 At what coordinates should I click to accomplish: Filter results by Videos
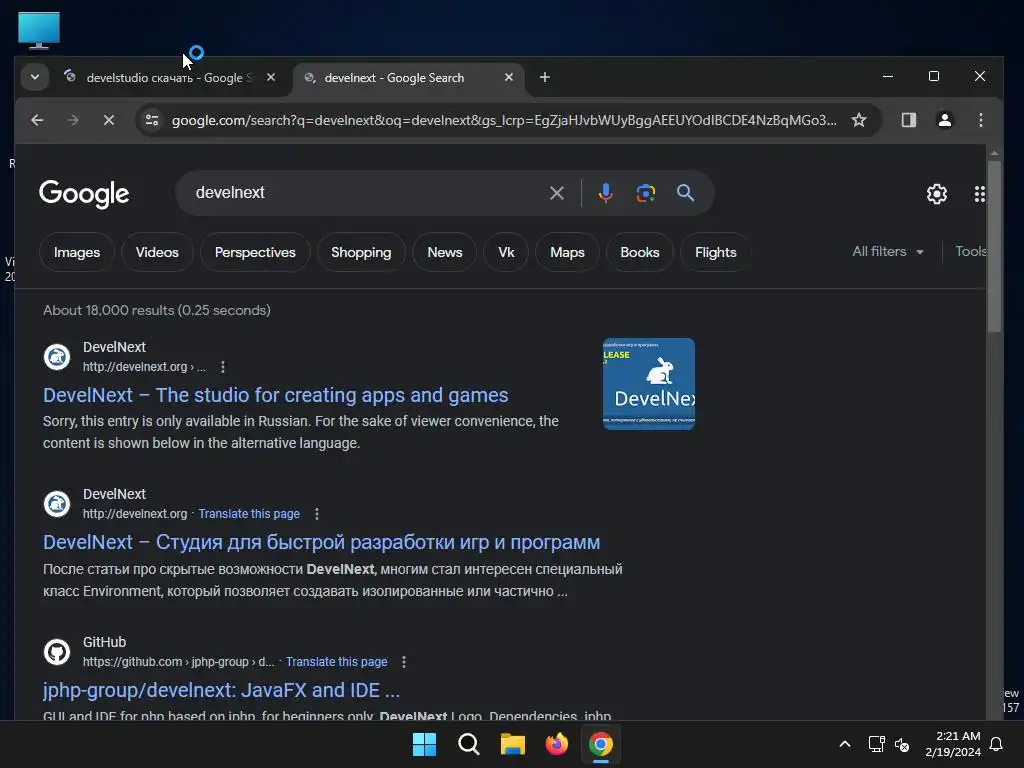157,252
